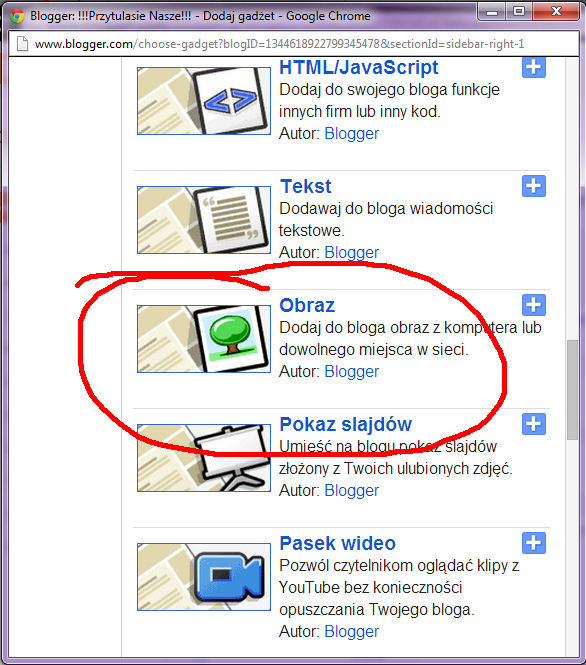Open Blogger author link under Tekst
The image size is (586, 665).
click(x=352, y=252)
